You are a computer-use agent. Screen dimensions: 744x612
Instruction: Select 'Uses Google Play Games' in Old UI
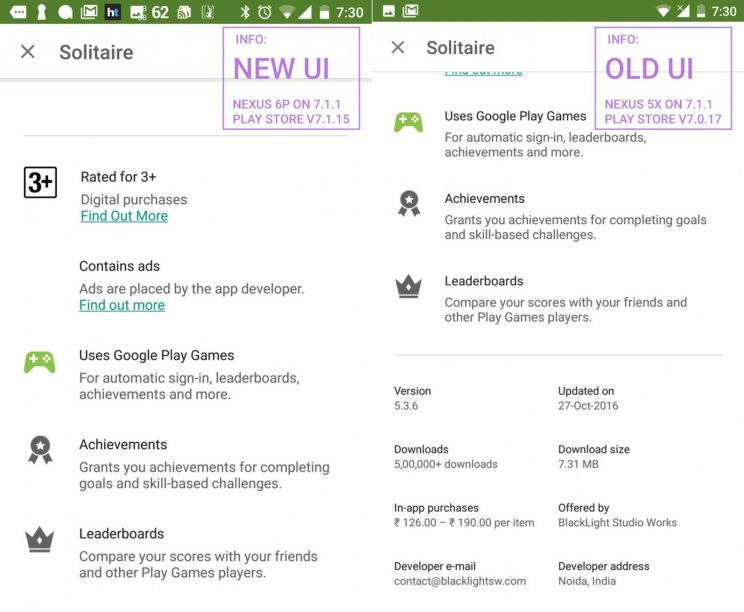515,116
